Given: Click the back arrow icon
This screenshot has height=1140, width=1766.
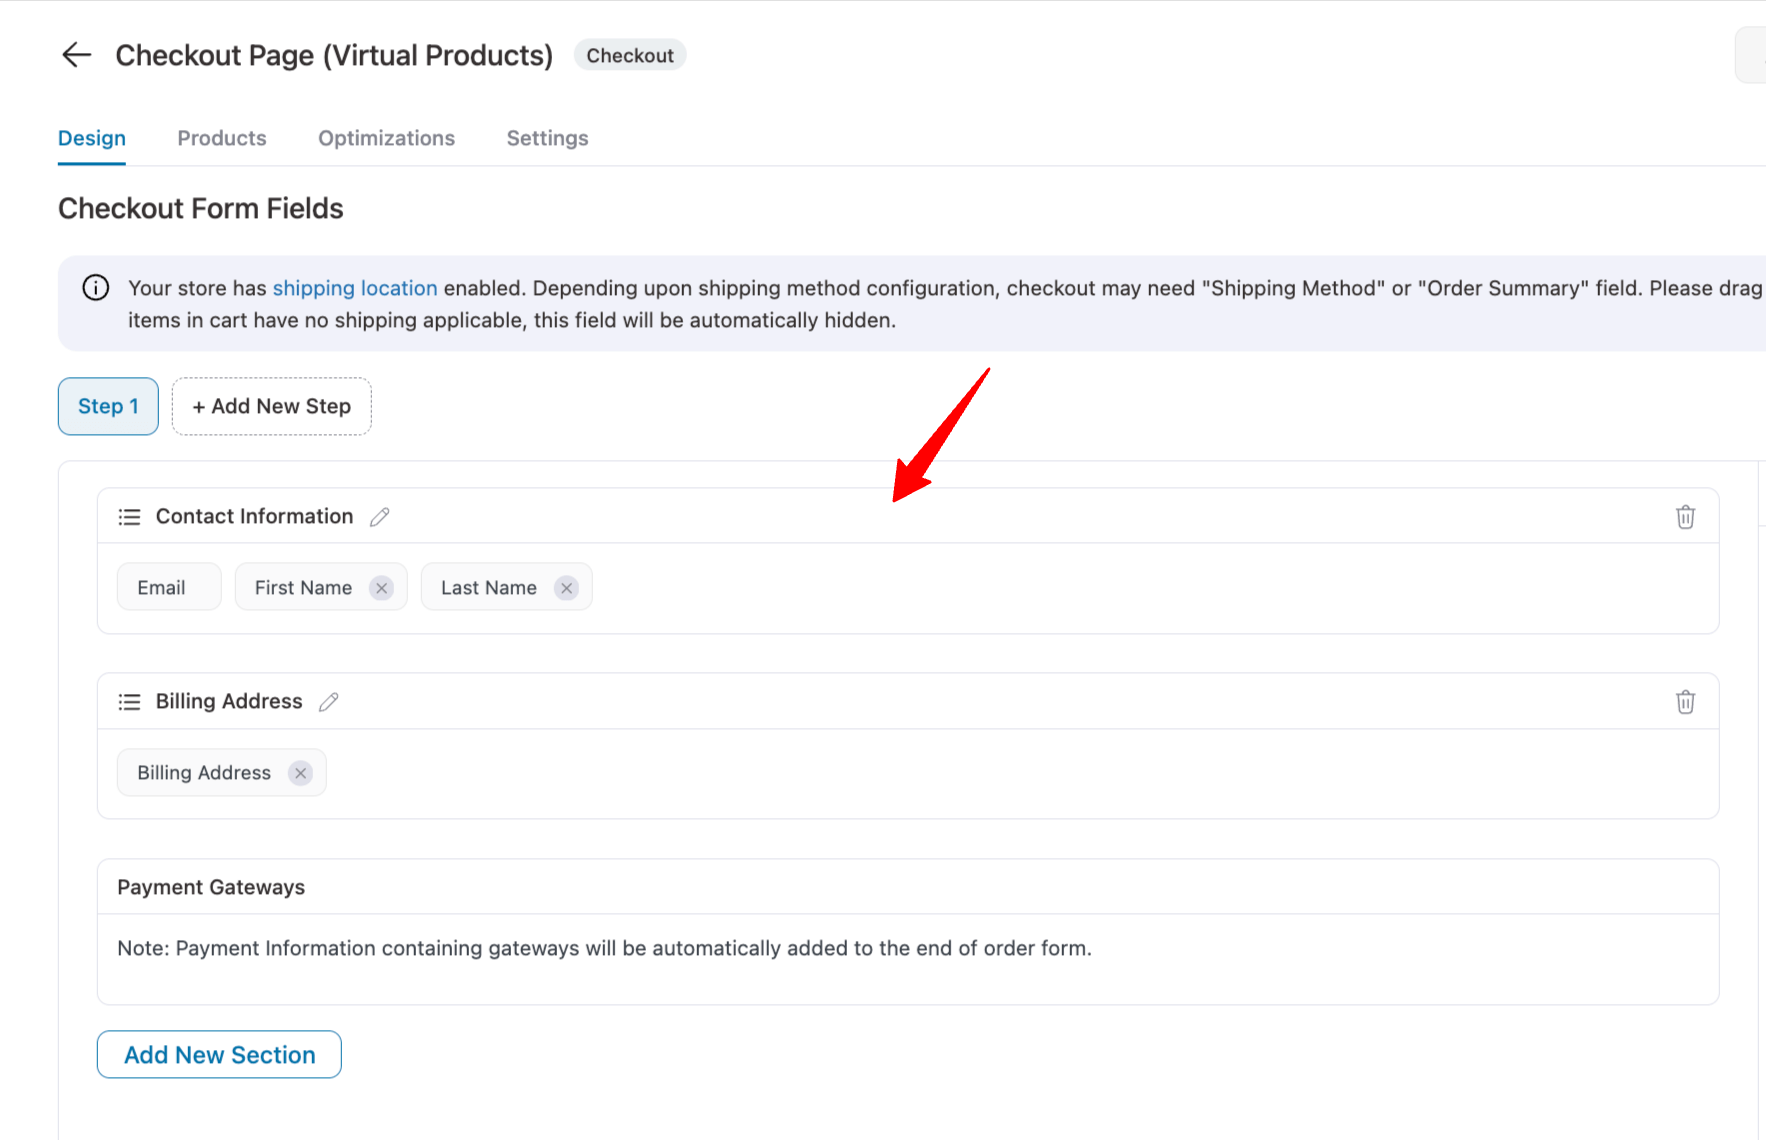Looking at the screenshot, I should point(77,55).
